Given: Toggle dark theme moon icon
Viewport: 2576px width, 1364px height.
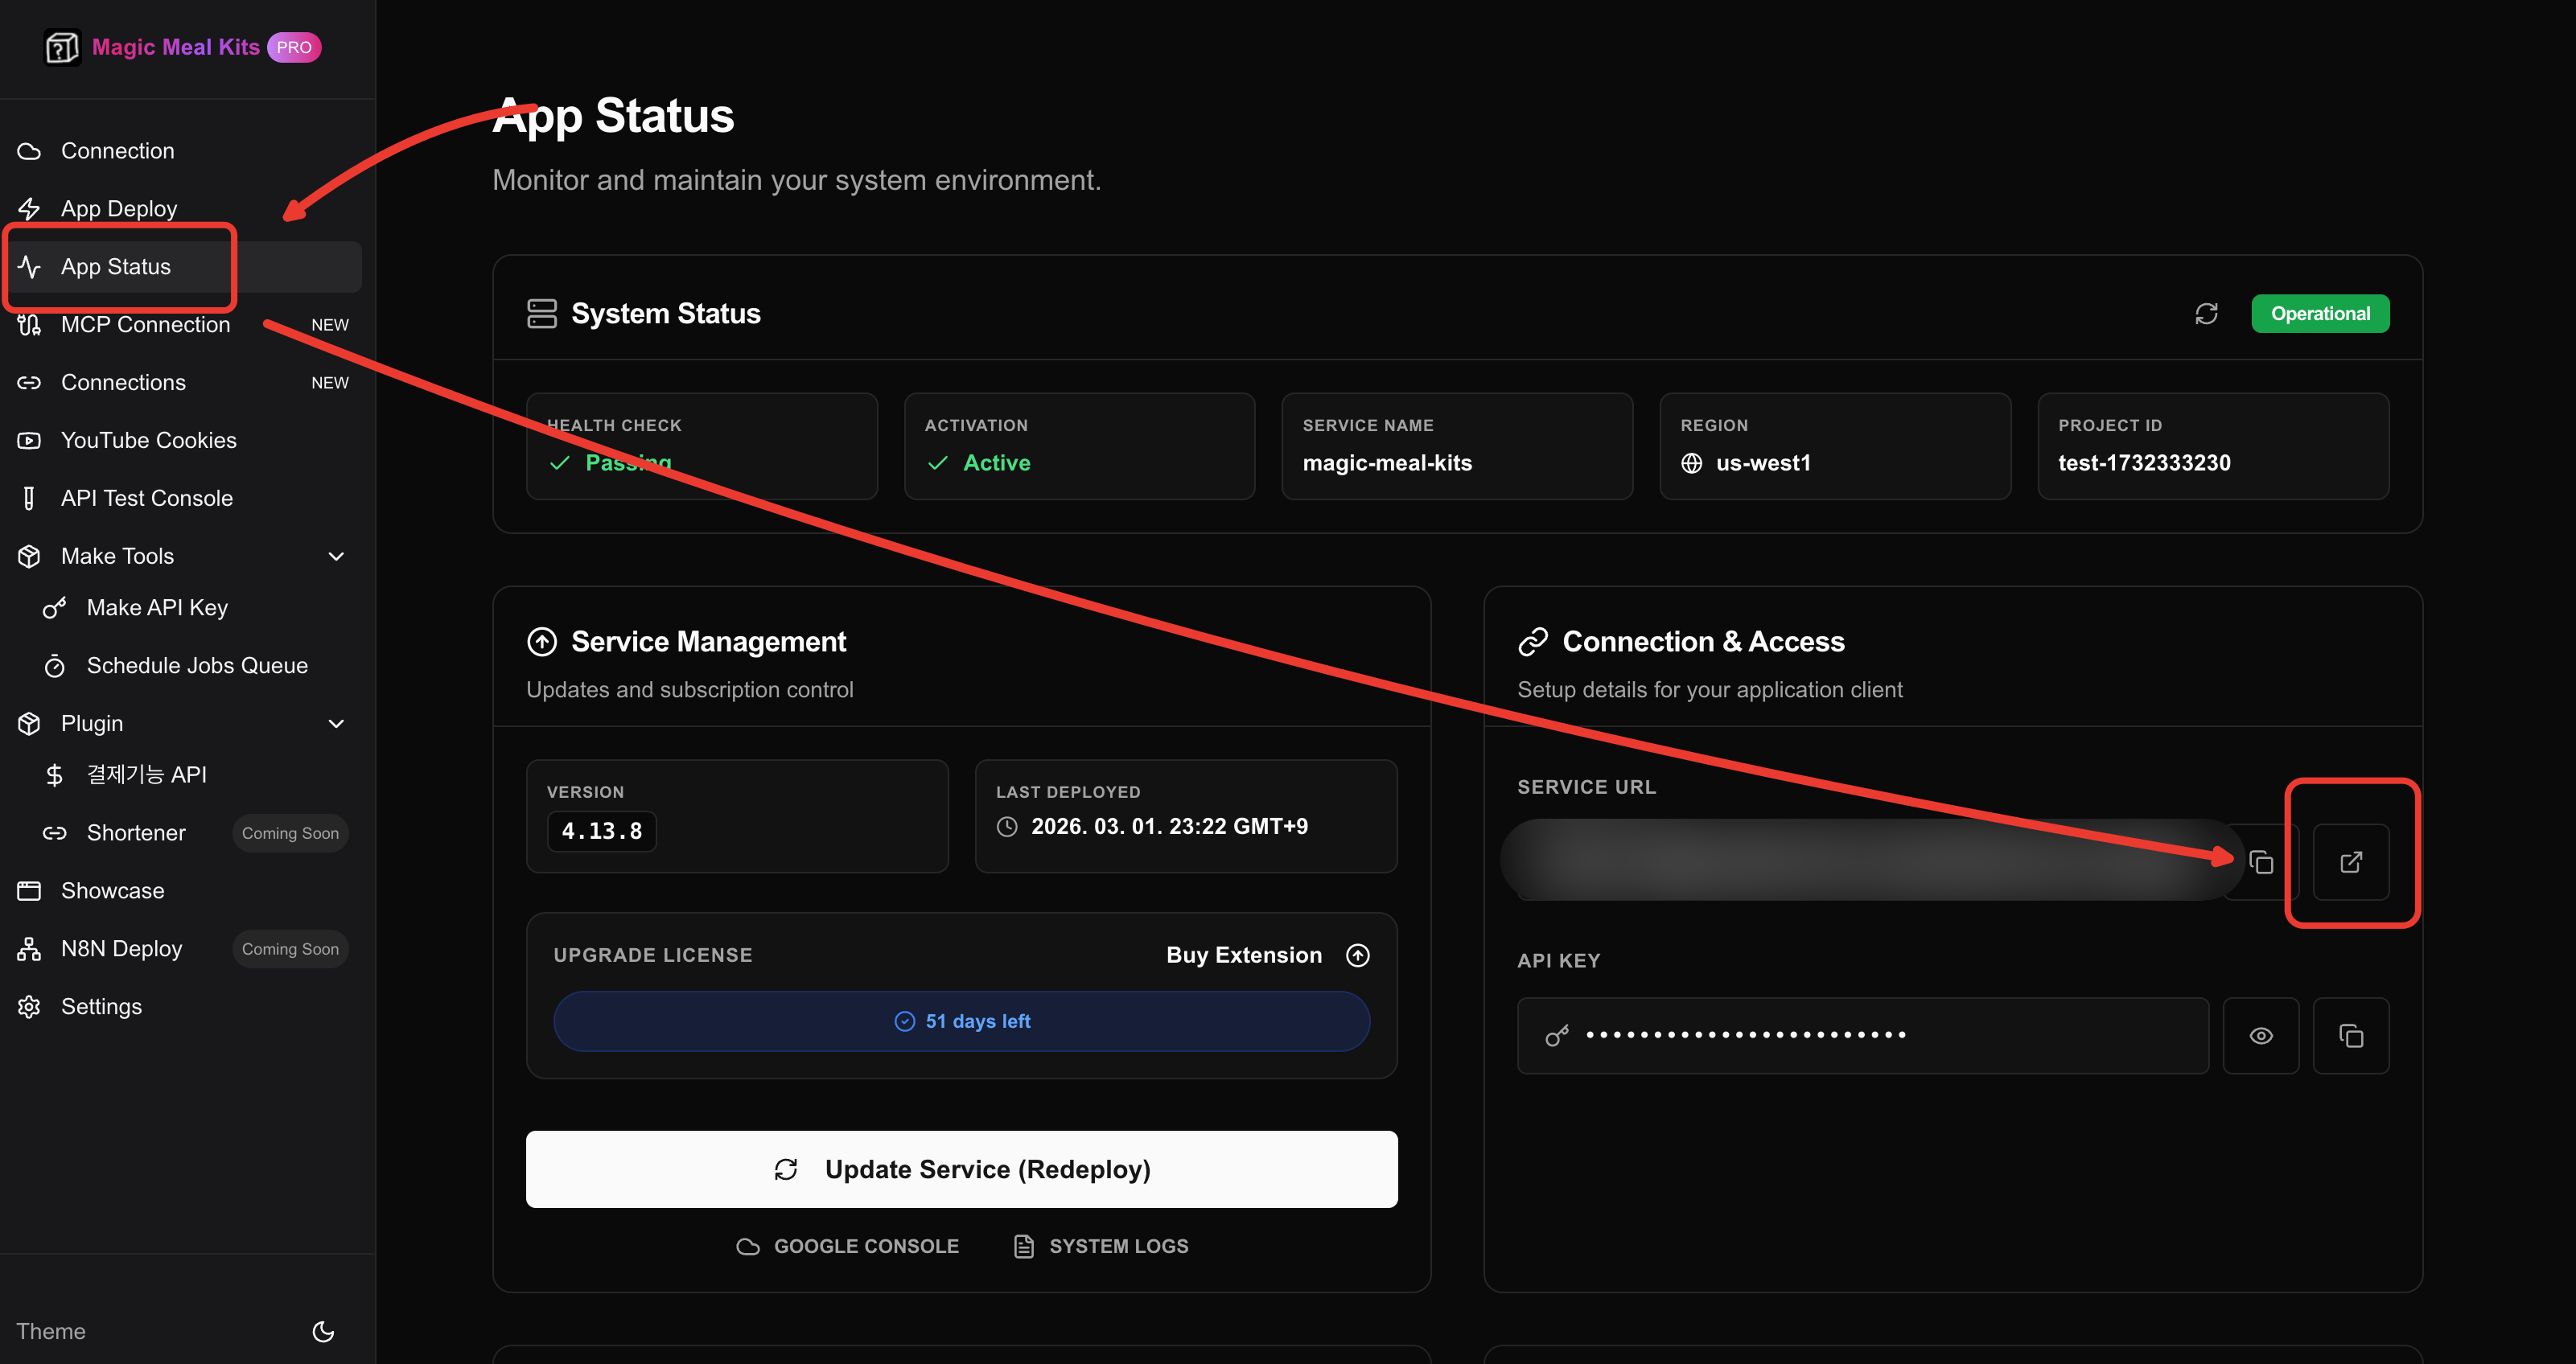Looking at the screenshot, I should click(x=323, y=1331).
